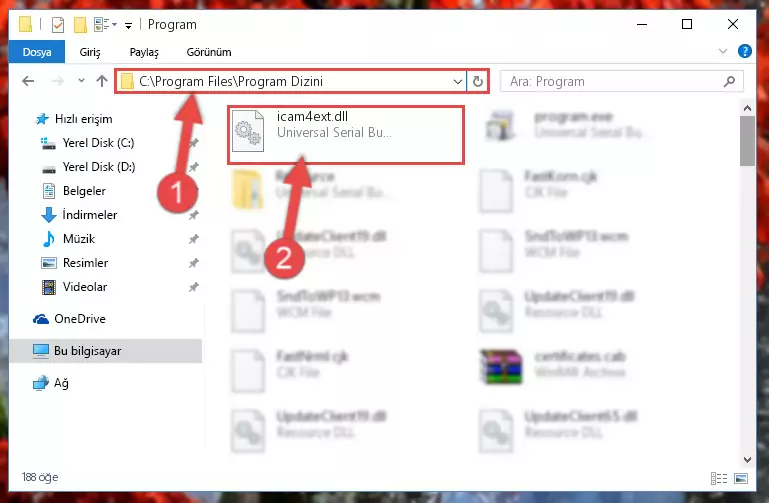This screenshot has width=769, height=503.
Task: Click the vertical scrollbar down arrow
Action: [x=747, y=460]
